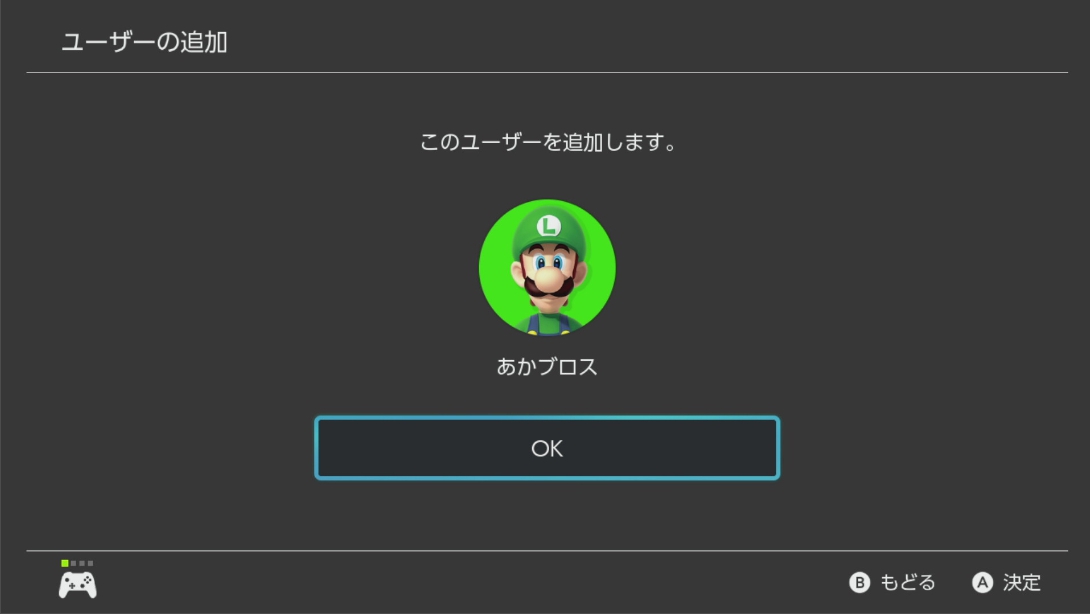
Task: Select the Luigi profile avatar
Action: [x=547, y=268]
